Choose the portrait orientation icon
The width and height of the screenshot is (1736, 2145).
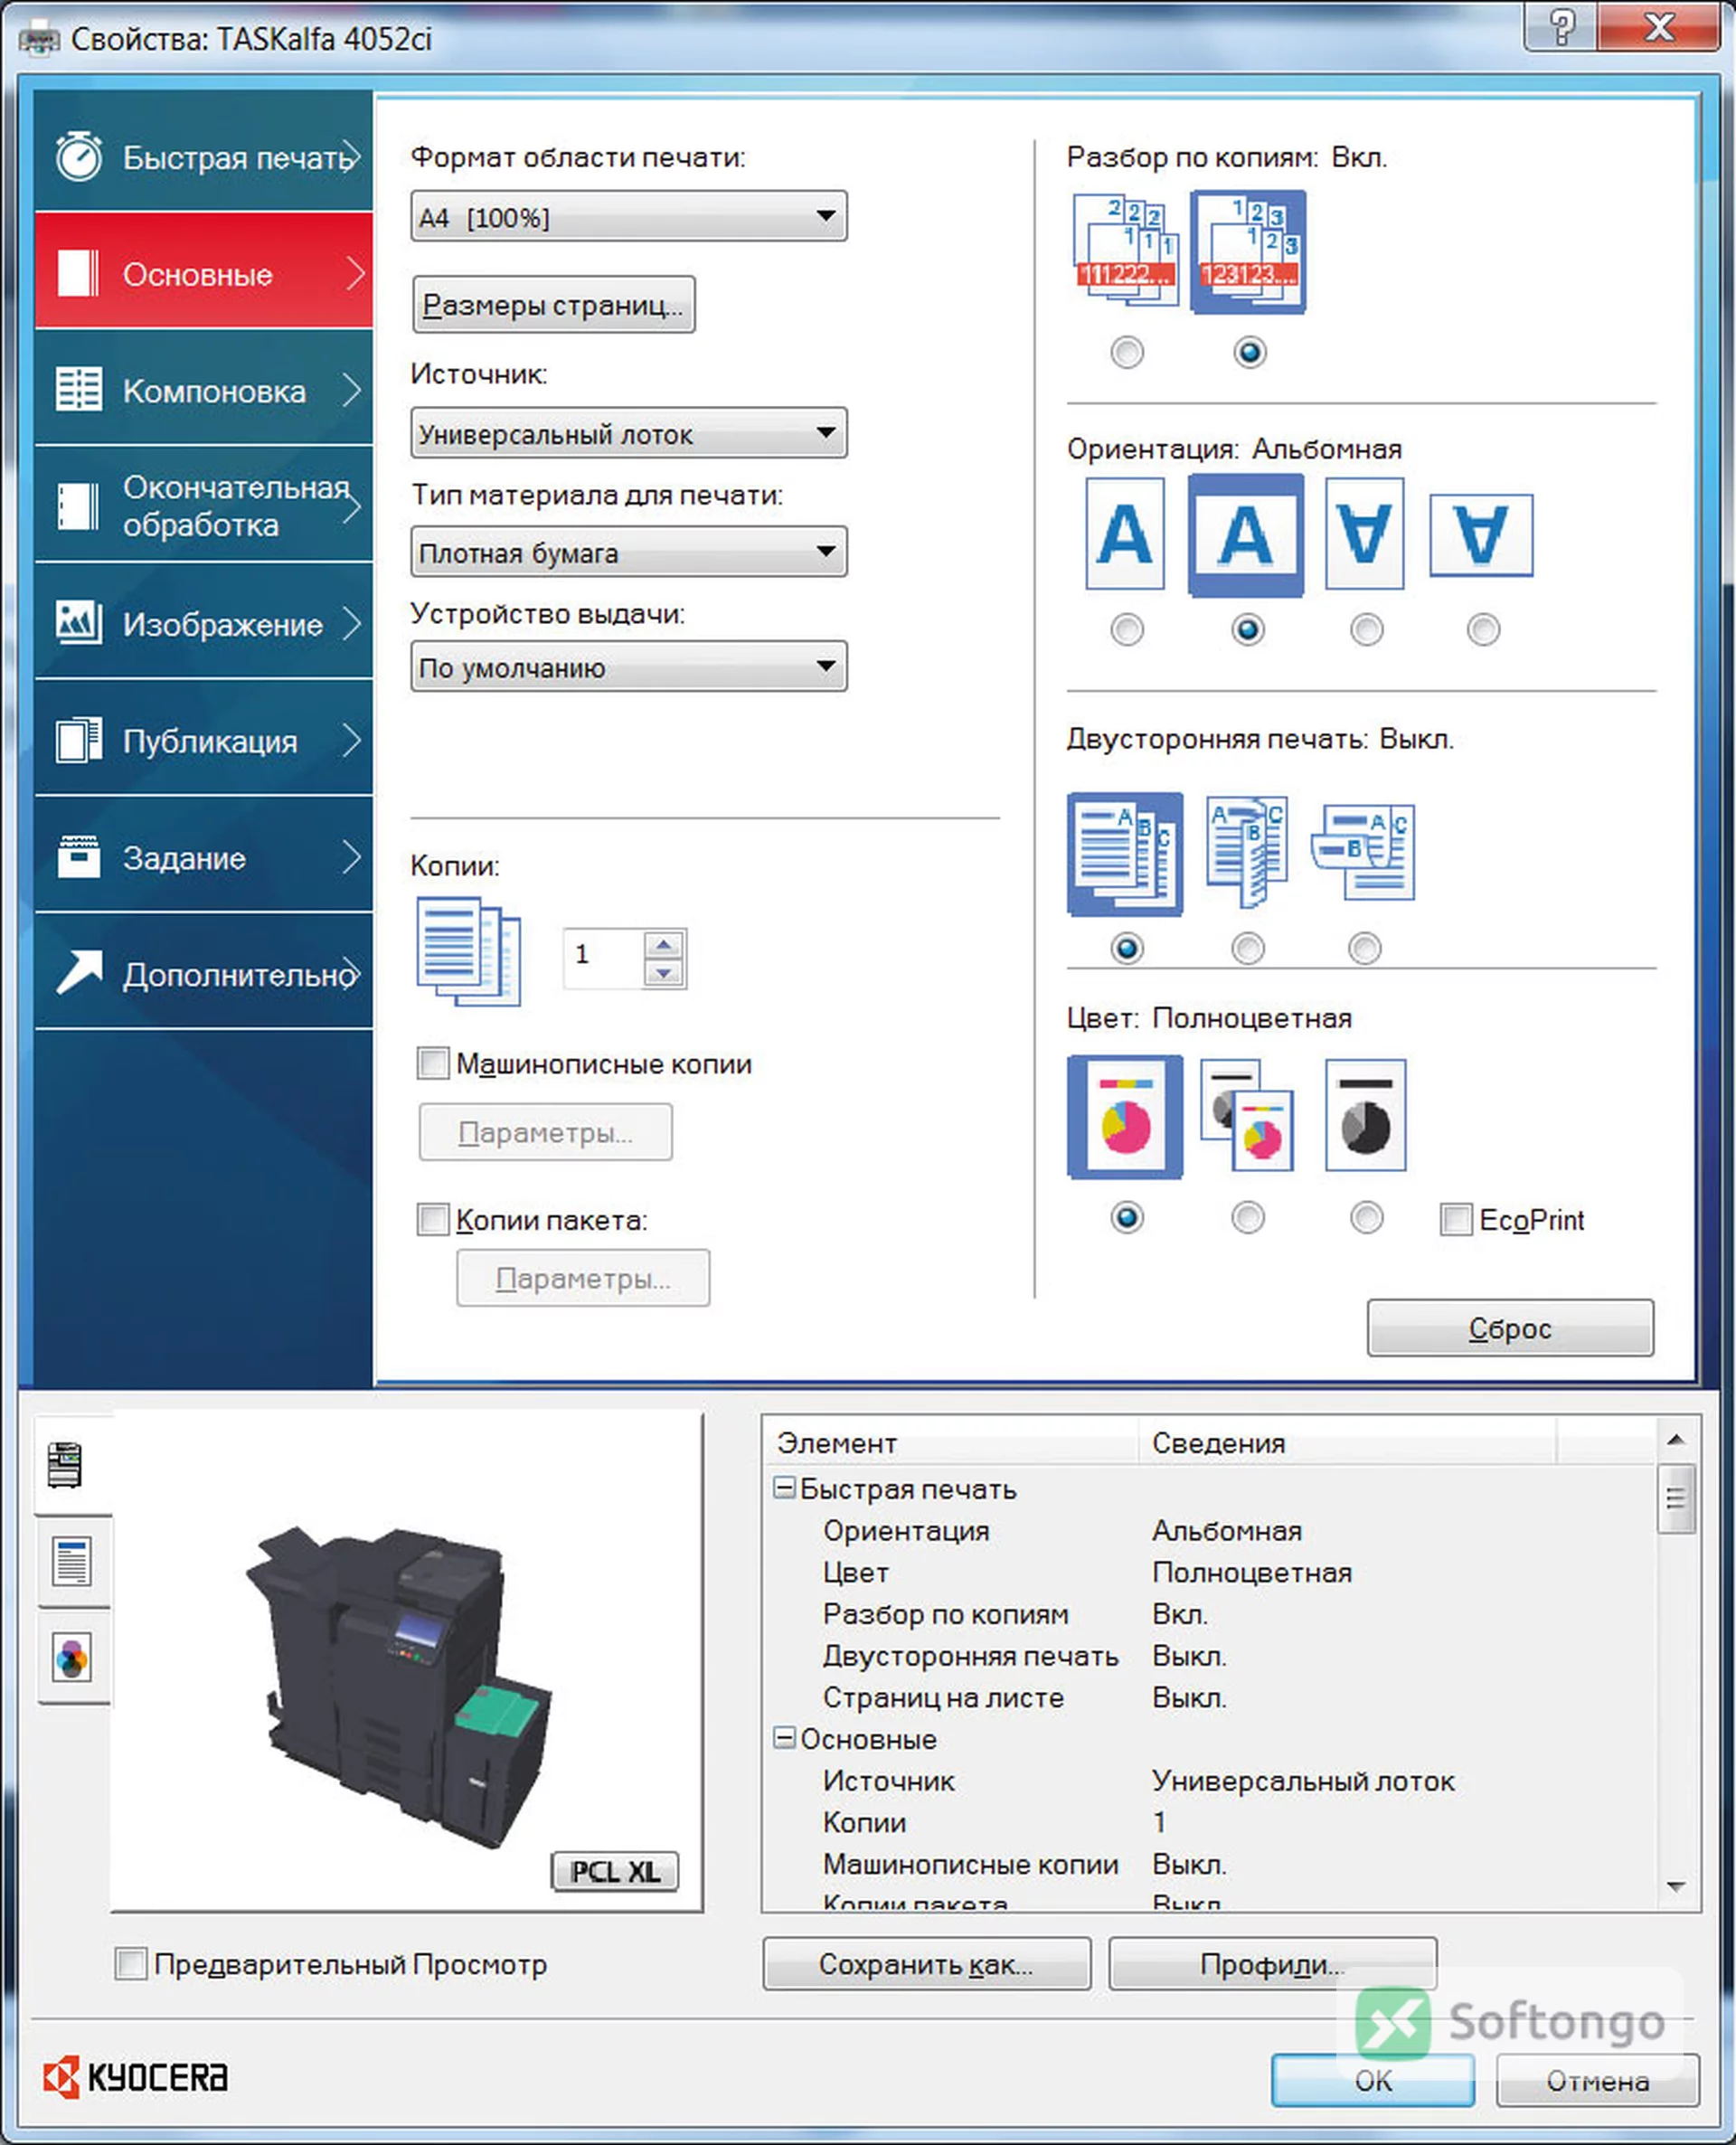coord(1125,533)
